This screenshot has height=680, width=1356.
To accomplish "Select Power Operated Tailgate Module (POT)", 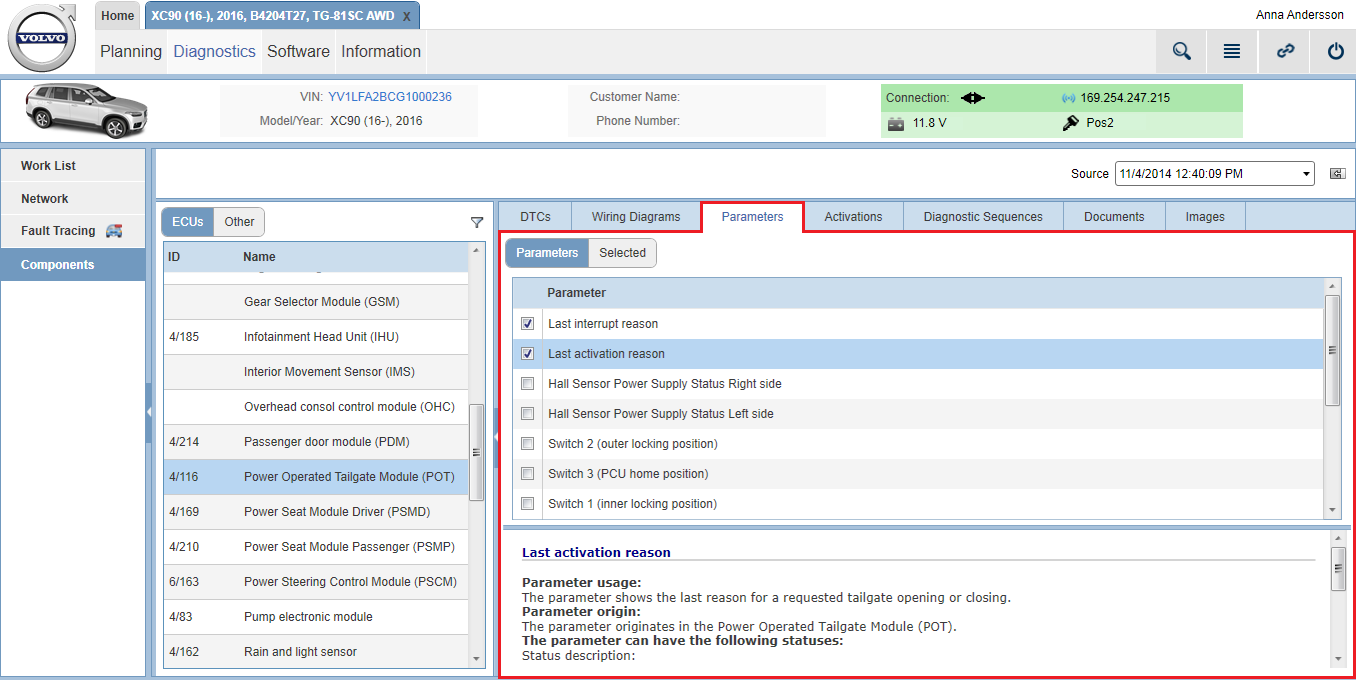I will pyautogui.click(x=316, y=477).
